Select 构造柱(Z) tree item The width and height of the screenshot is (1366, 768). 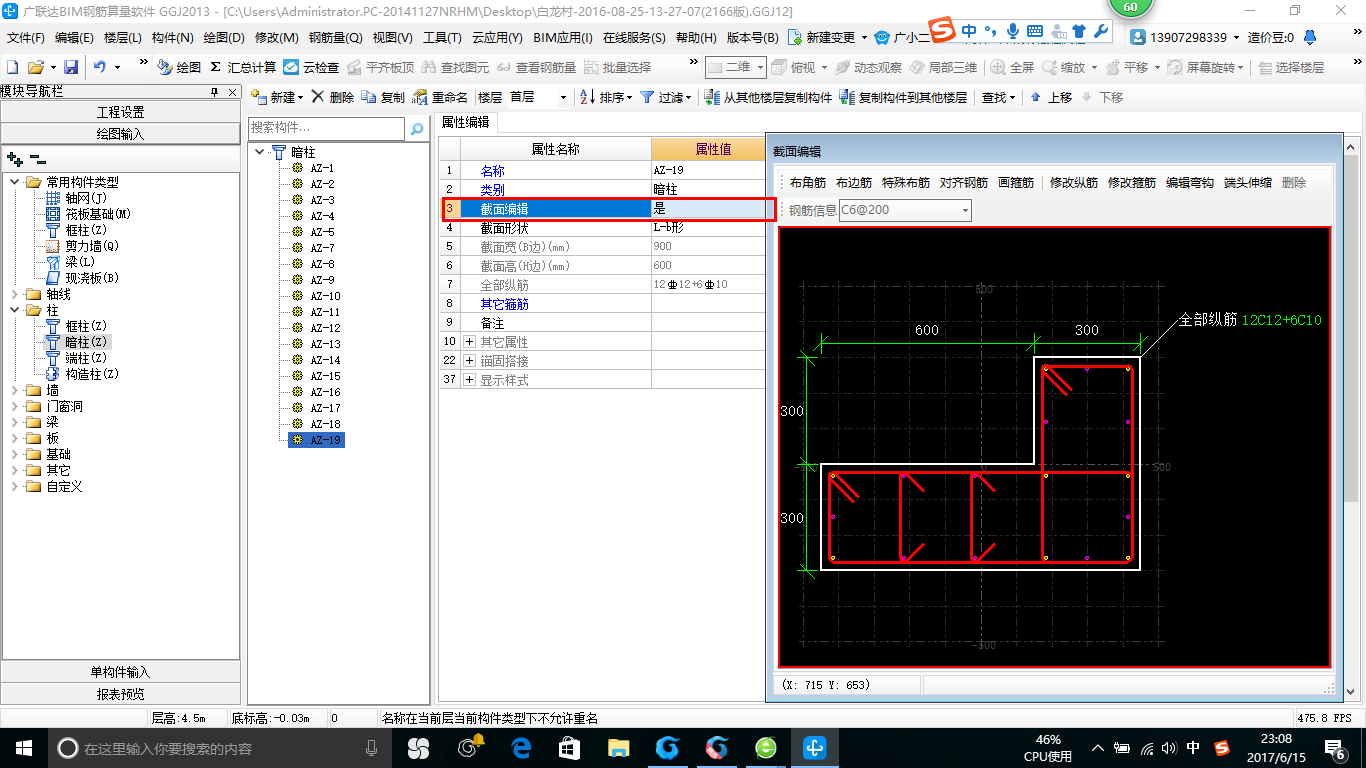(92, 374)
